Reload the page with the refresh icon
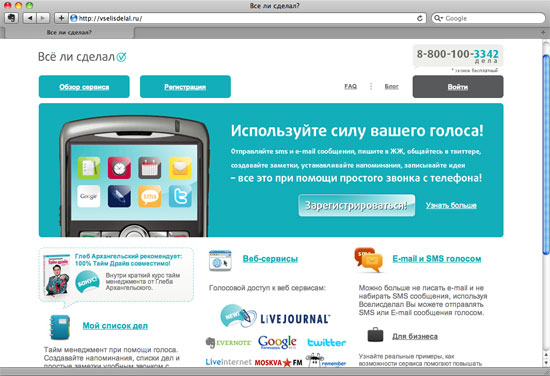 (420, 18)
